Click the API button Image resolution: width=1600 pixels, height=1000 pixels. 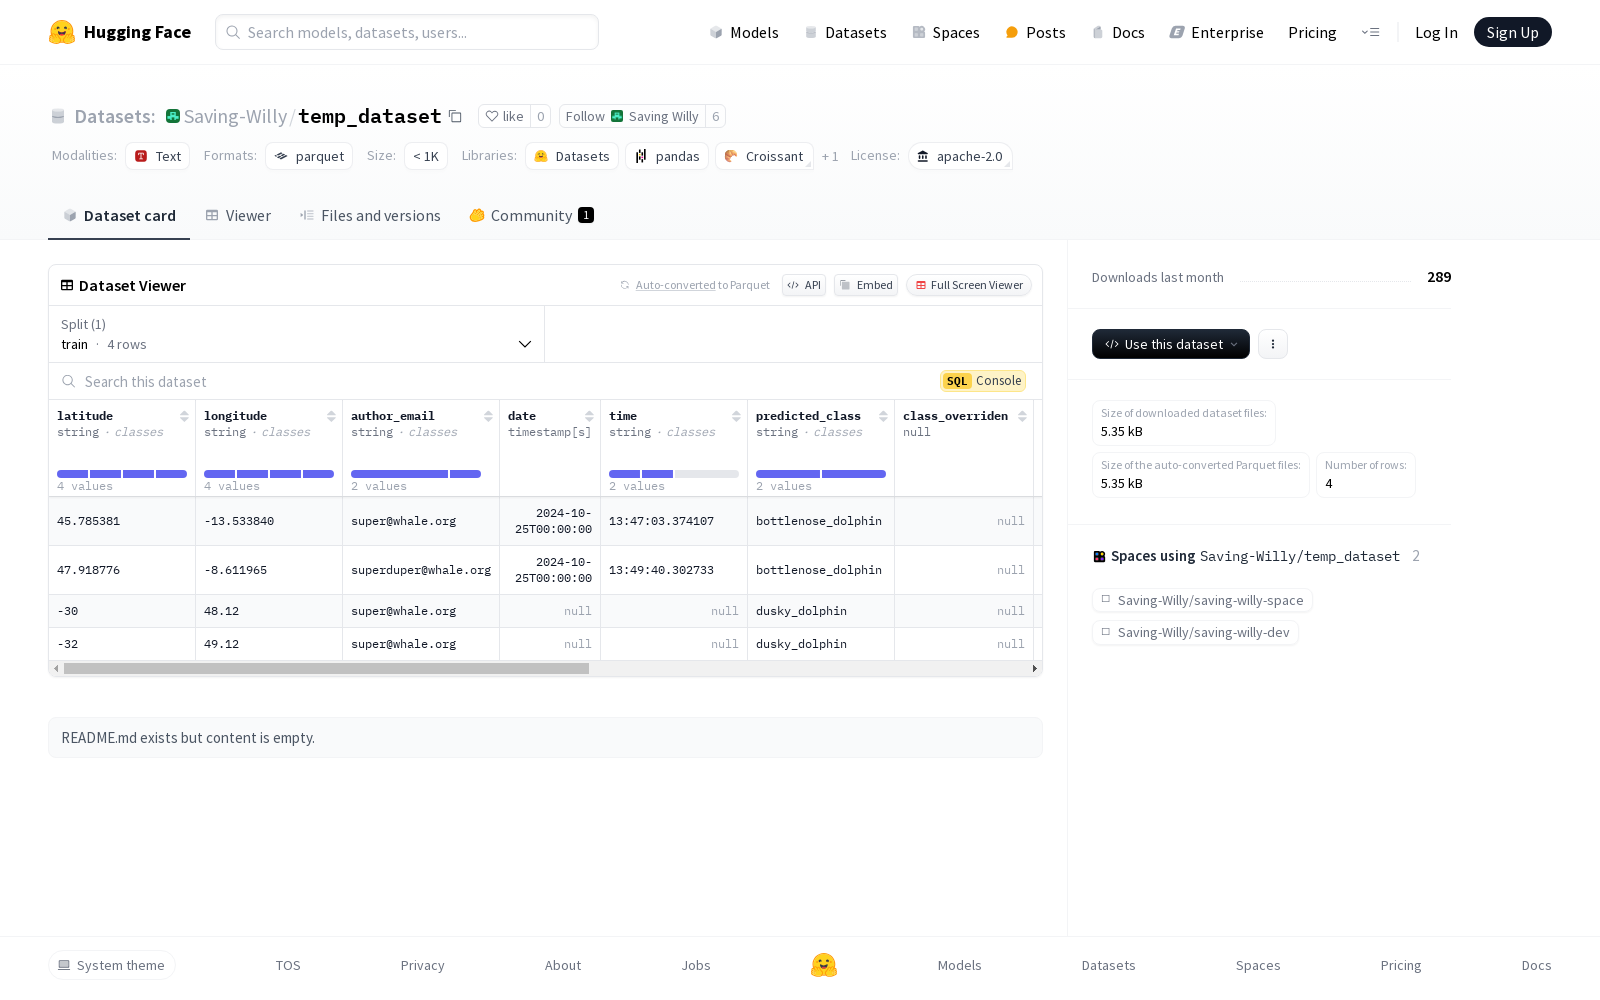click(x=804, y=285)
